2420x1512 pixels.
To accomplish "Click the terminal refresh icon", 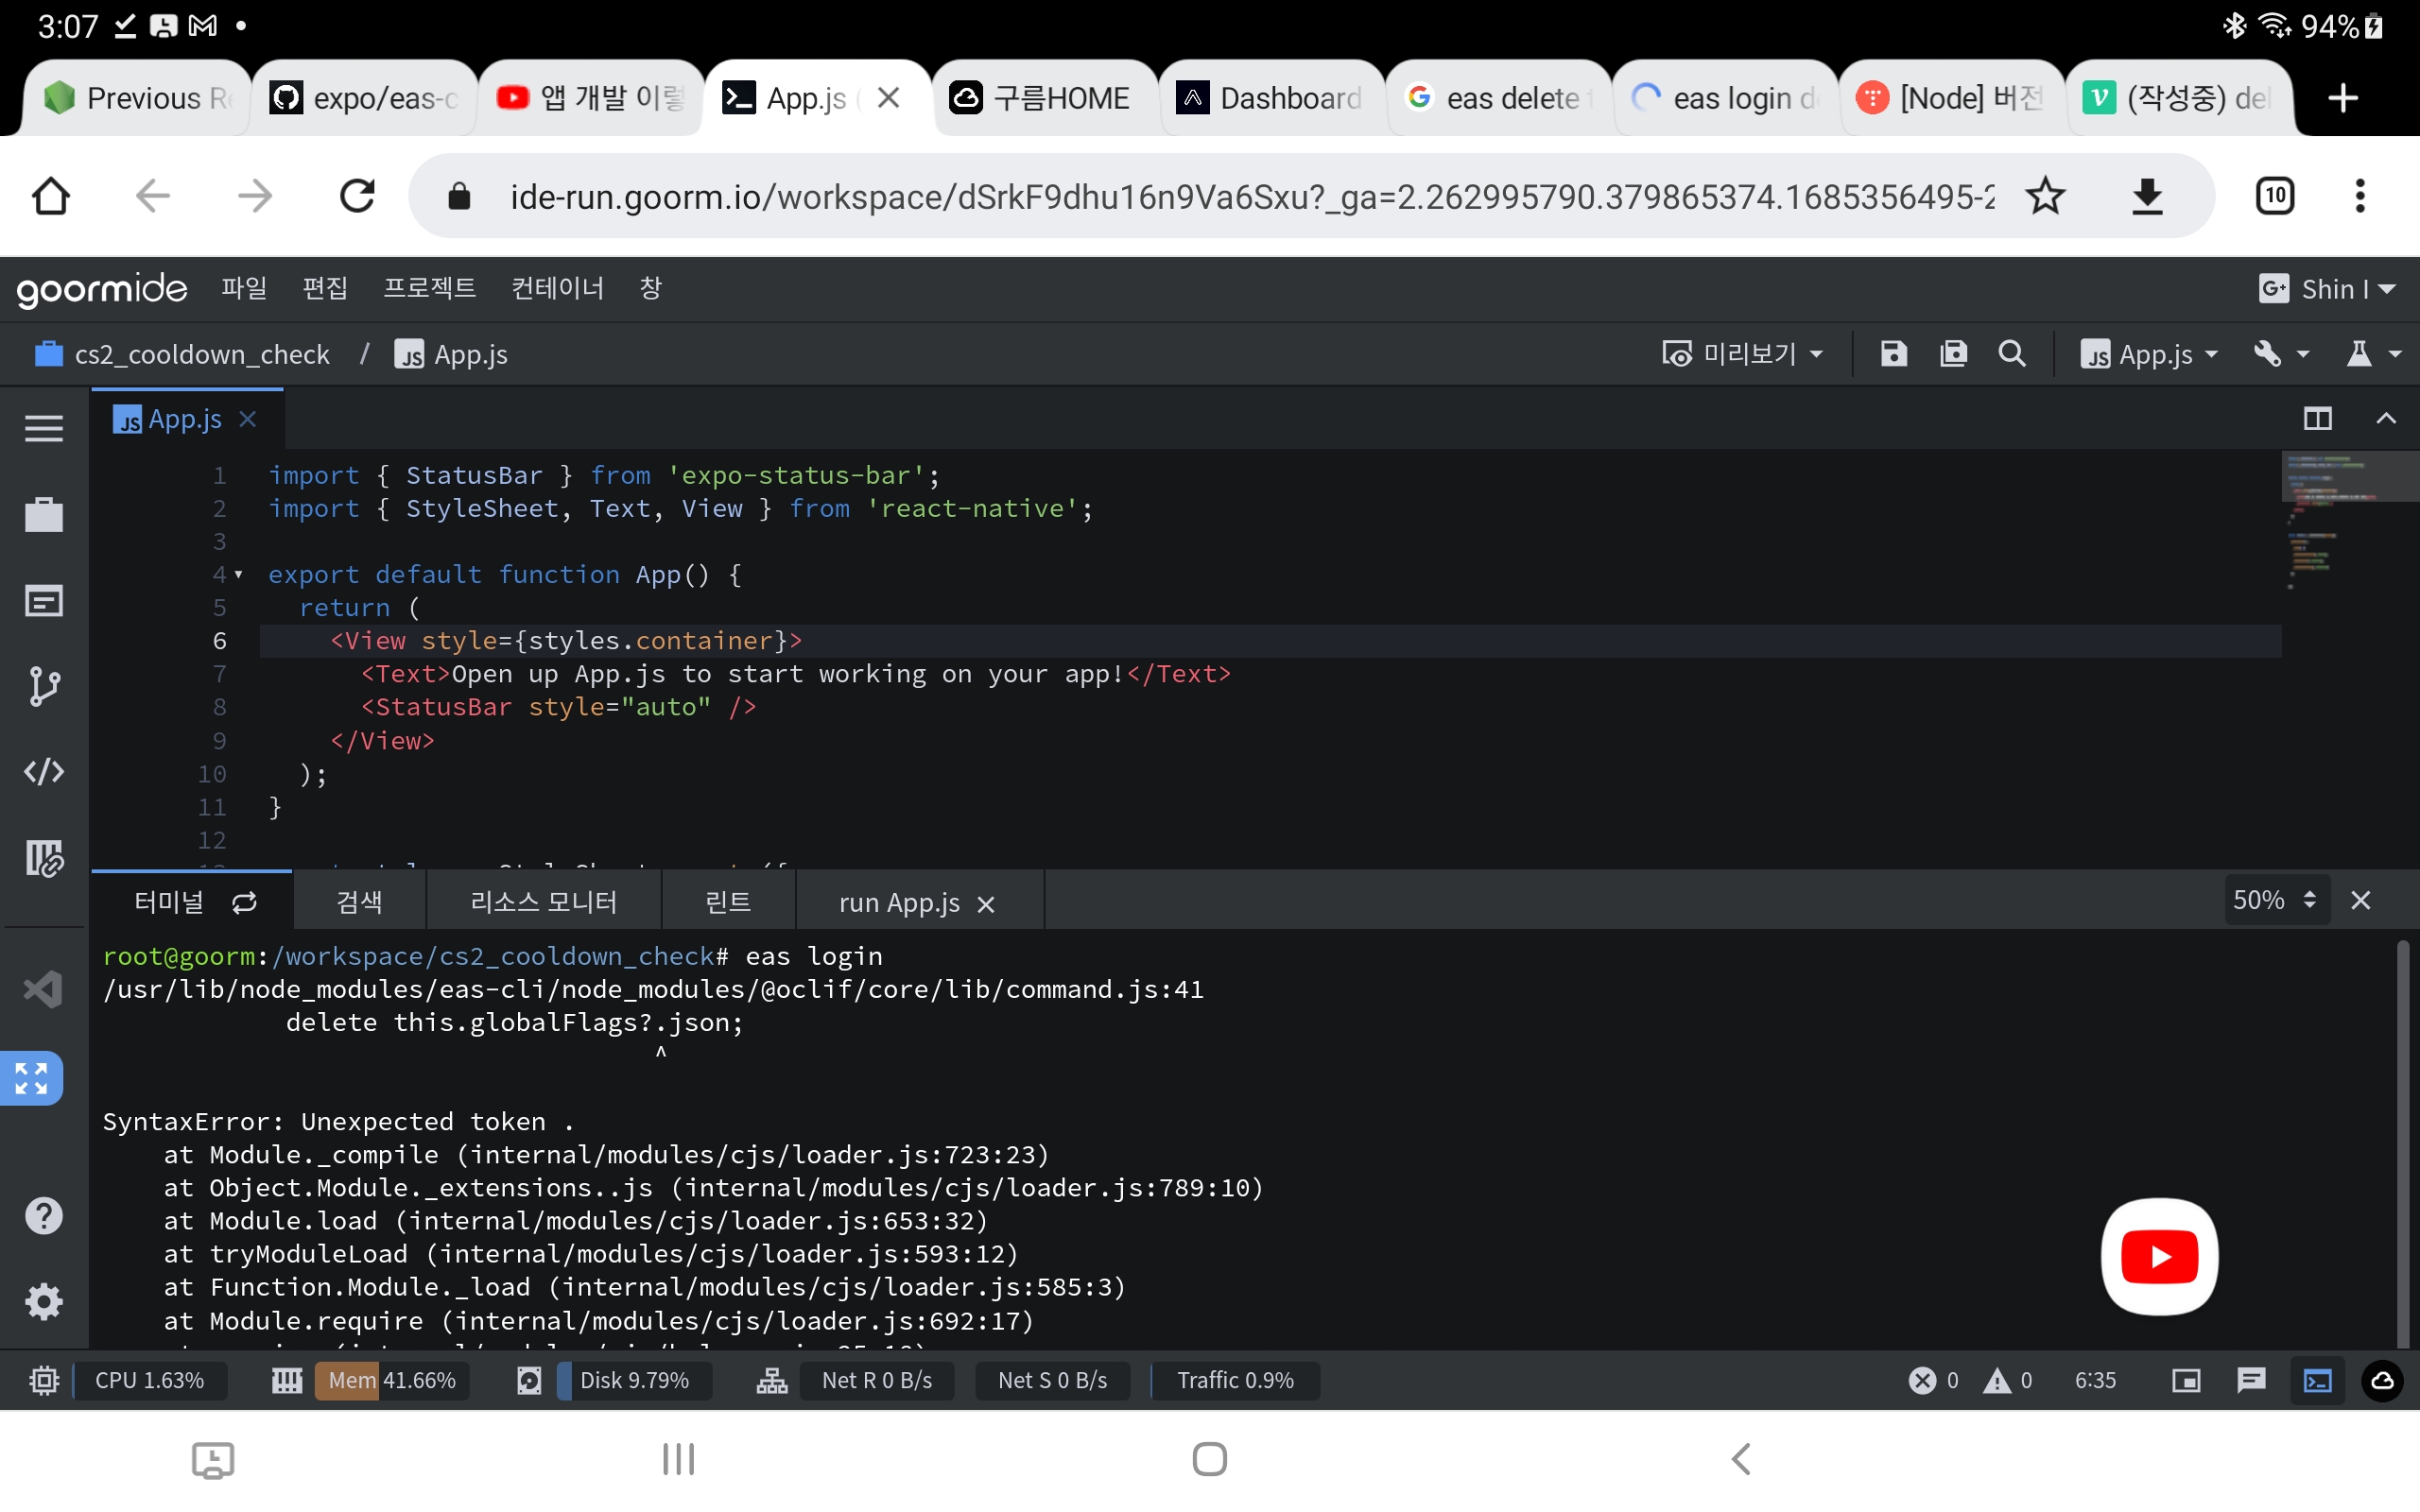I will 245,903.
